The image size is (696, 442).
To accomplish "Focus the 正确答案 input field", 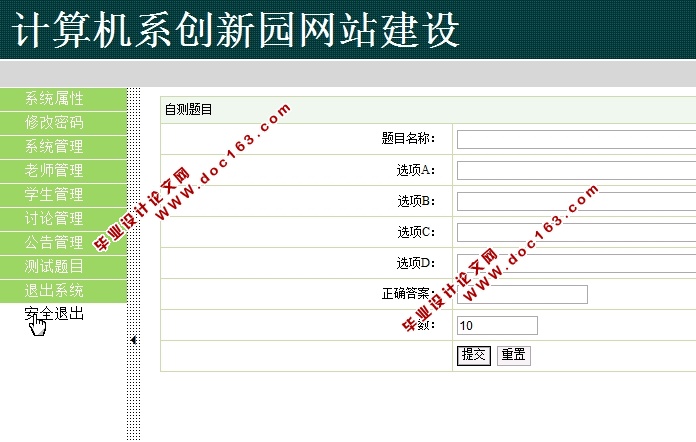I will pyautogui.click(x=522, y=295).
